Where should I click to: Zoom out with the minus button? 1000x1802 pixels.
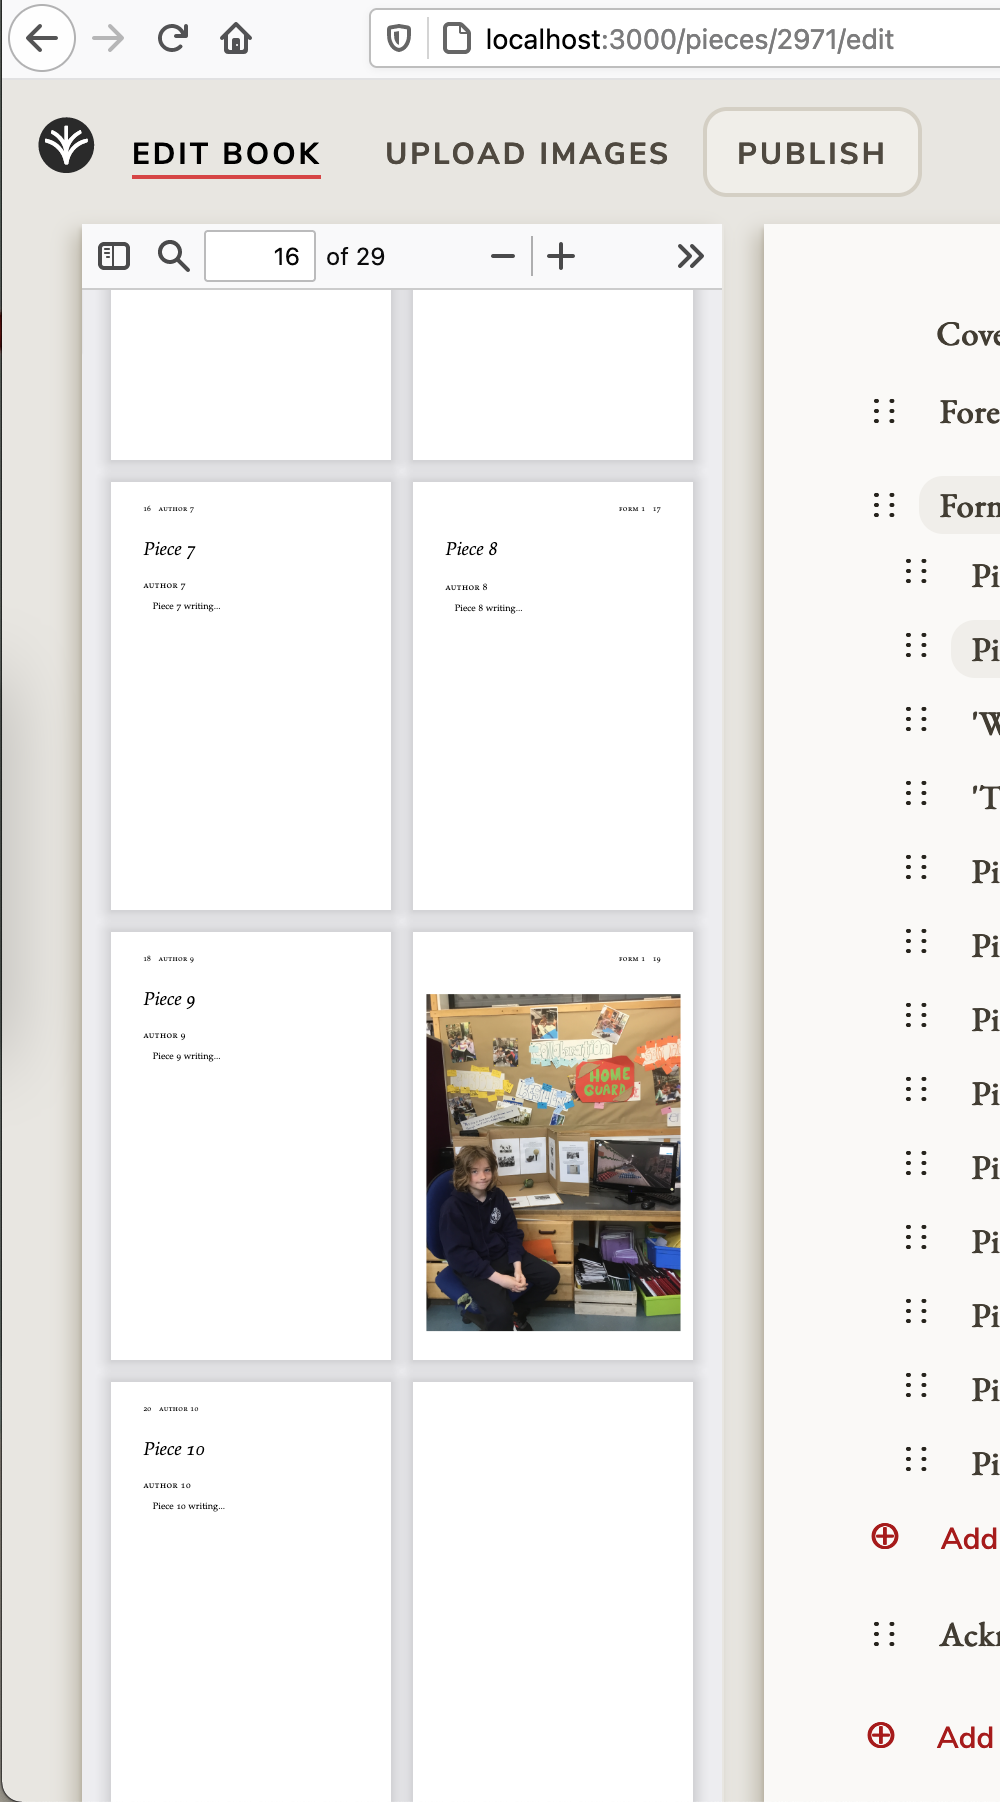coord(503,256)
